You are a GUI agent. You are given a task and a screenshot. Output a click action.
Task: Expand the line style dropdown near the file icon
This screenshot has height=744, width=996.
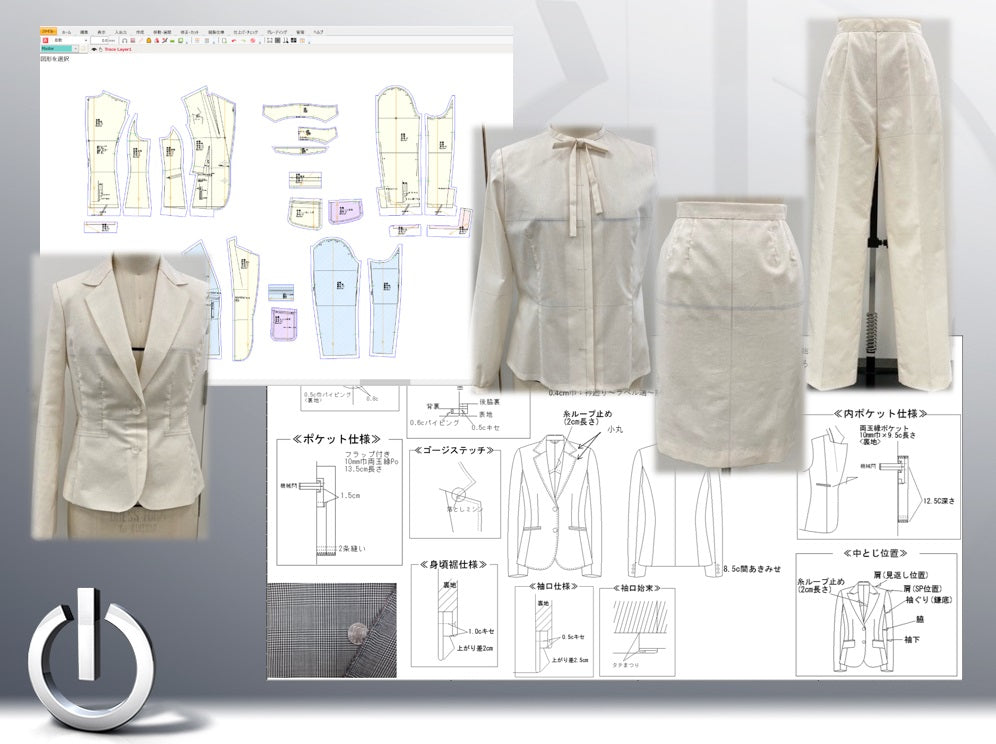coord(86,41)
